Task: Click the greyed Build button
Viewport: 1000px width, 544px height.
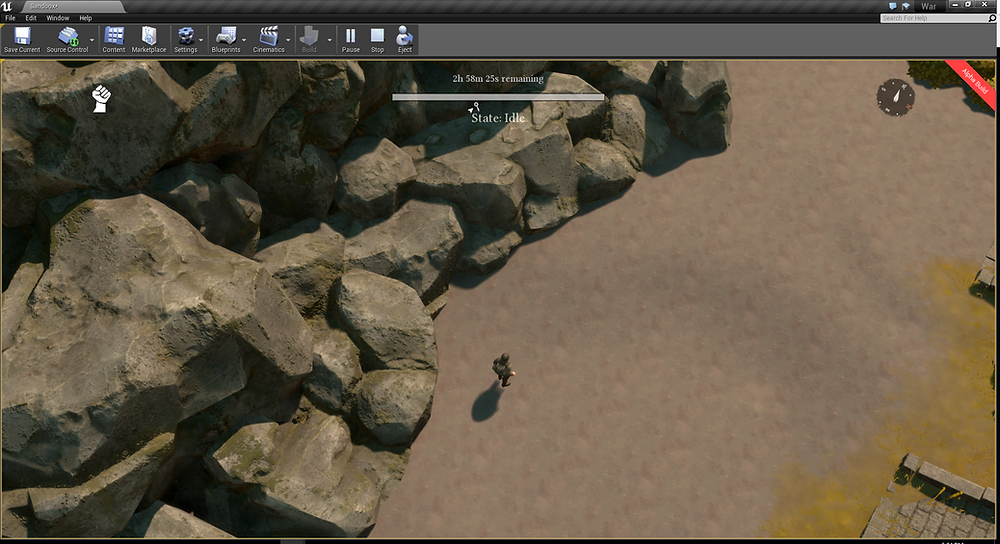Action: [309, 40]
